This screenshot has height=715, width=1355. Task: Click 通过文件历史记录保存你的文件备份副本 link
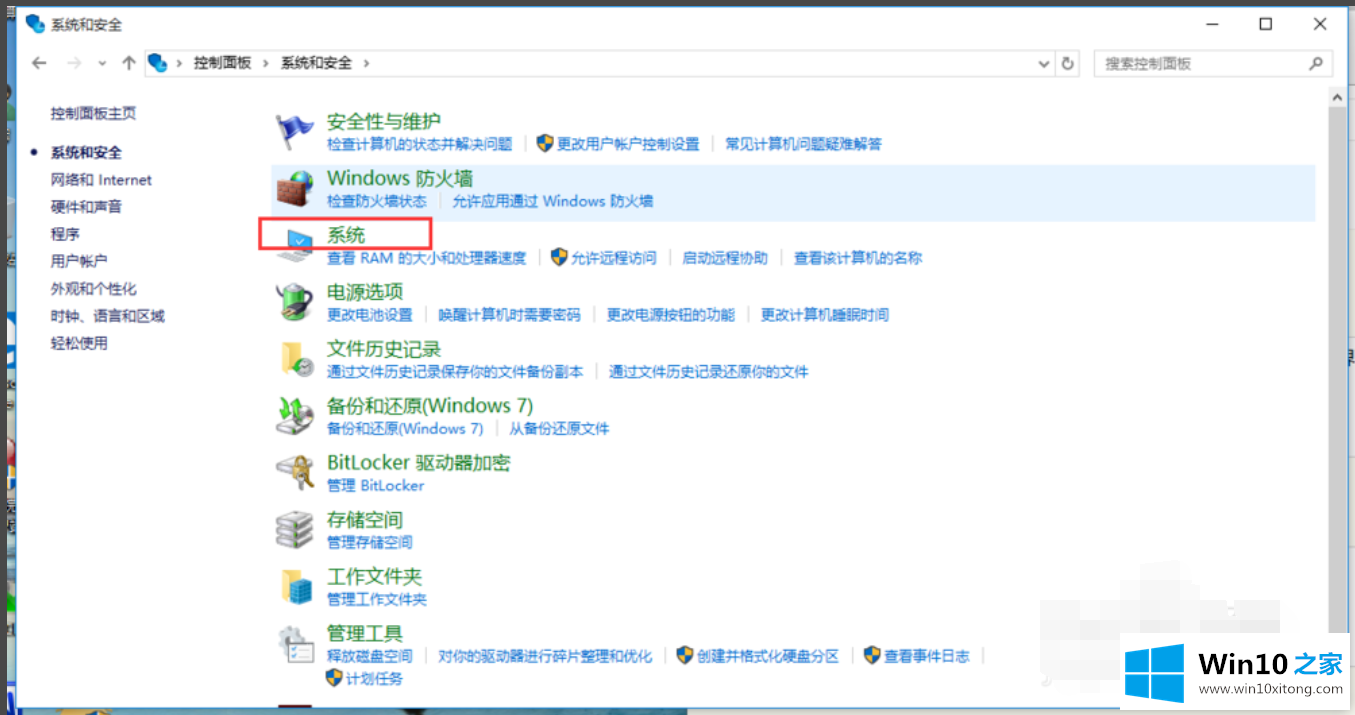pyautogui.click(x=455, y=372)
